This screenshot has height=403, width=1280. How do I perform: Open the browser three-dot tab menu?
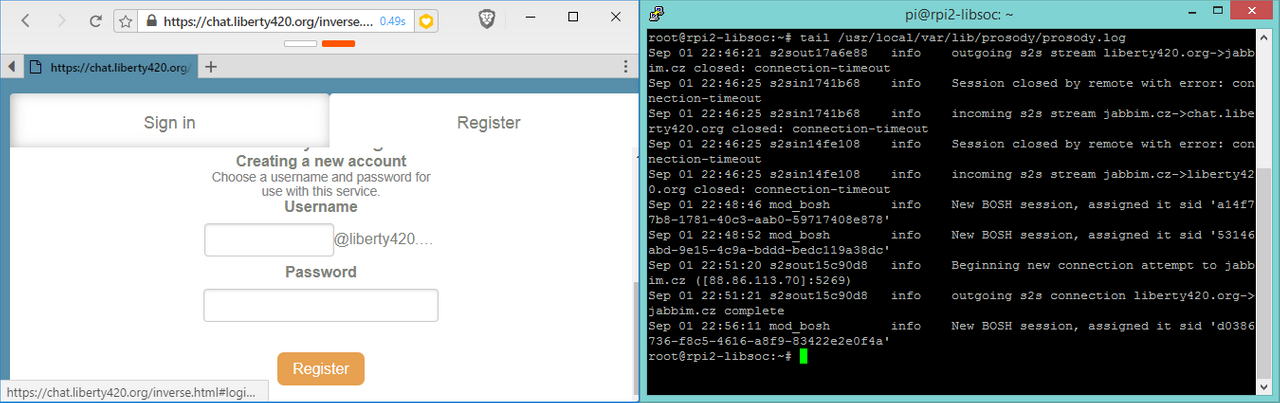click(625, 66)
